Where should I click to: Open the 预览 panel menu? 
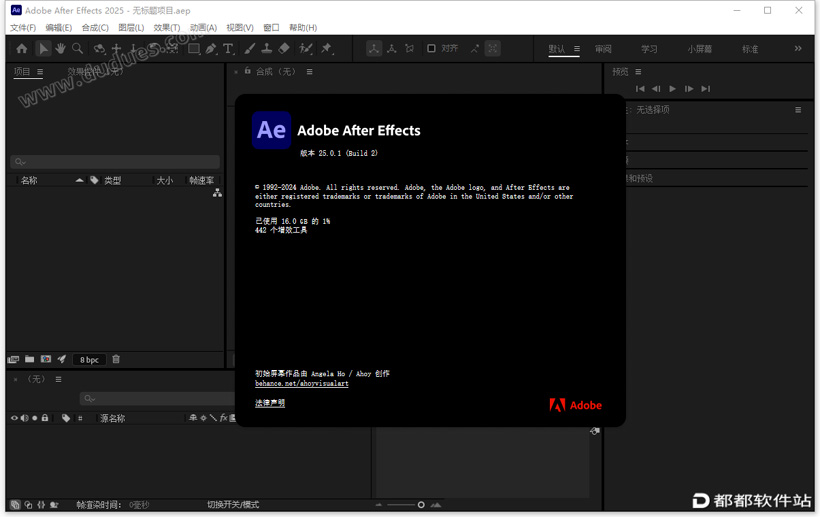(638, 72)
